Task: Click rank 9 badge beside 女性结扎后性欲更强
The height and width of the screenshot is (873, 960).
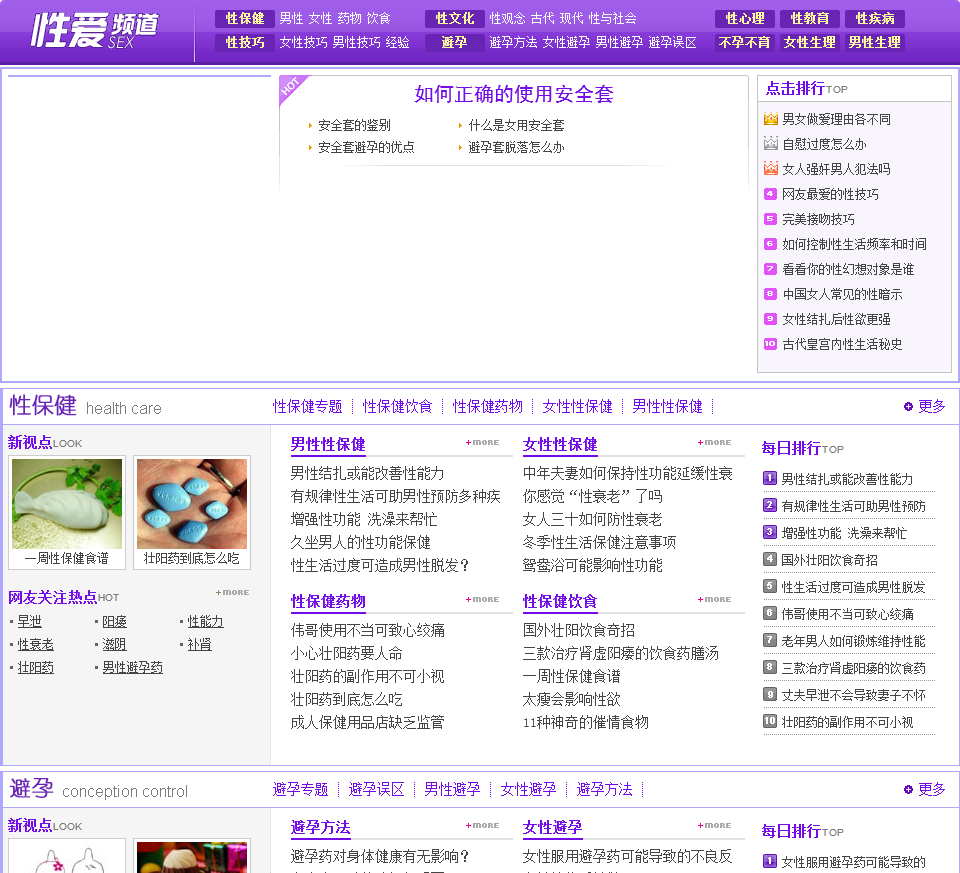Action: [770, 319]
